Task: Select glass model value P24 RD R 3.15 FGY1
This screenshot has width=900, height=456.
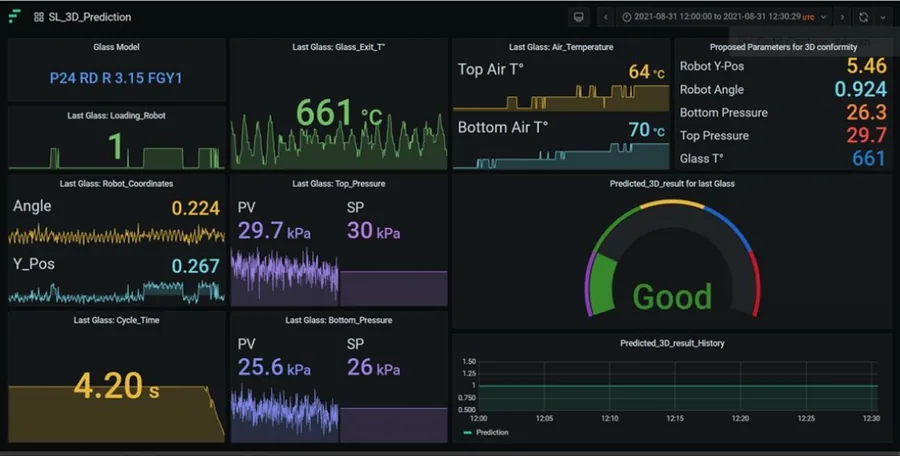Action: click(x=116, y=78)
